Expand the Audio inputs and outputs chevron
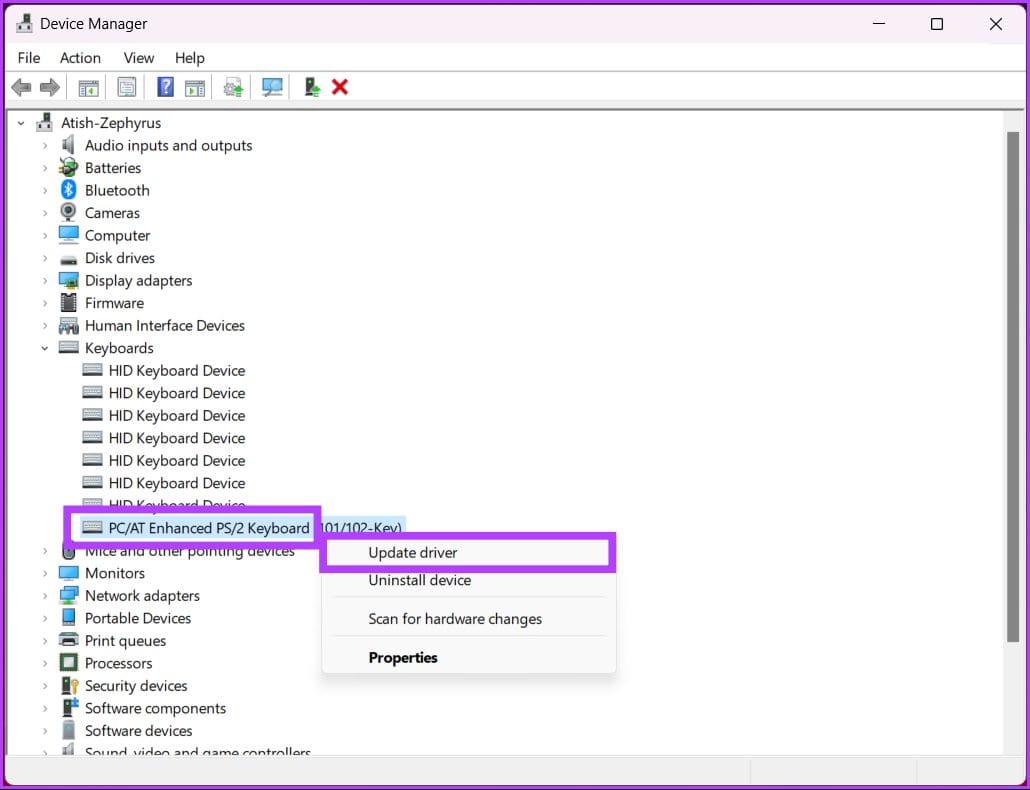The width and height of the screenshot is (1030, 790). point(45,145)
